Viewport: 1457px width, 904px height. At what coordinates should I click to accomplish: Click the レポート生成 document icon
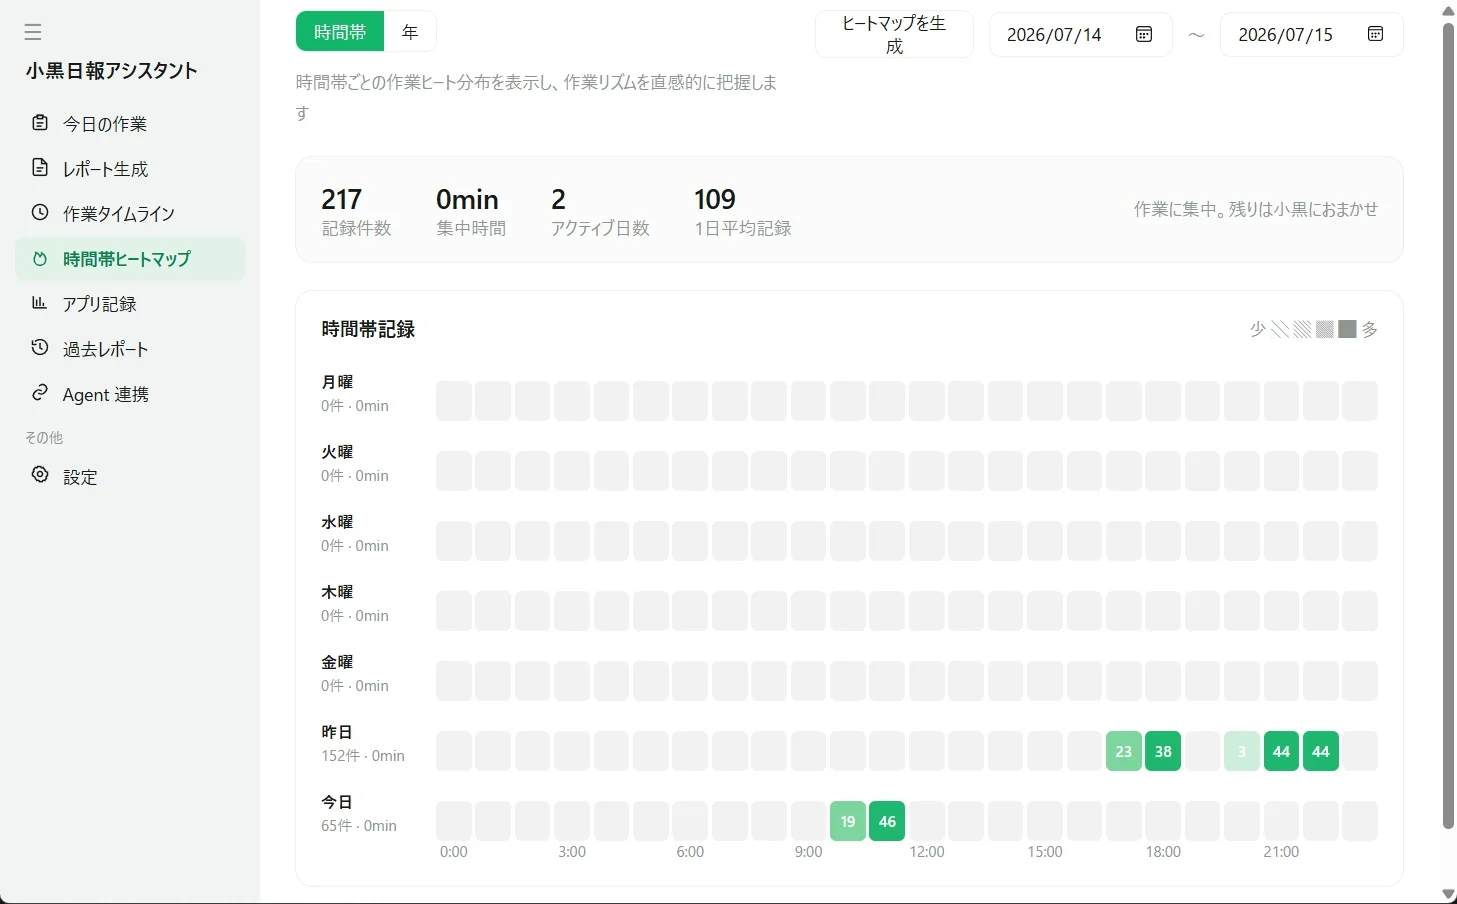pyautogui.click(x=40, y=168)
